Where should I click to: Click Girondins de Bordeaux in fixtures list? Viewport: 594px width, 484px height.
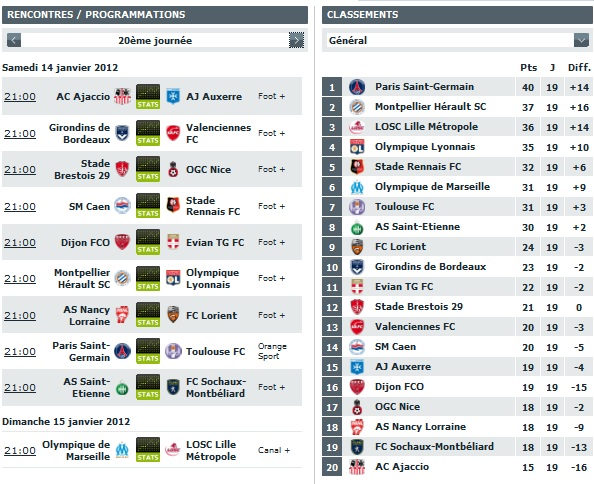80,133
